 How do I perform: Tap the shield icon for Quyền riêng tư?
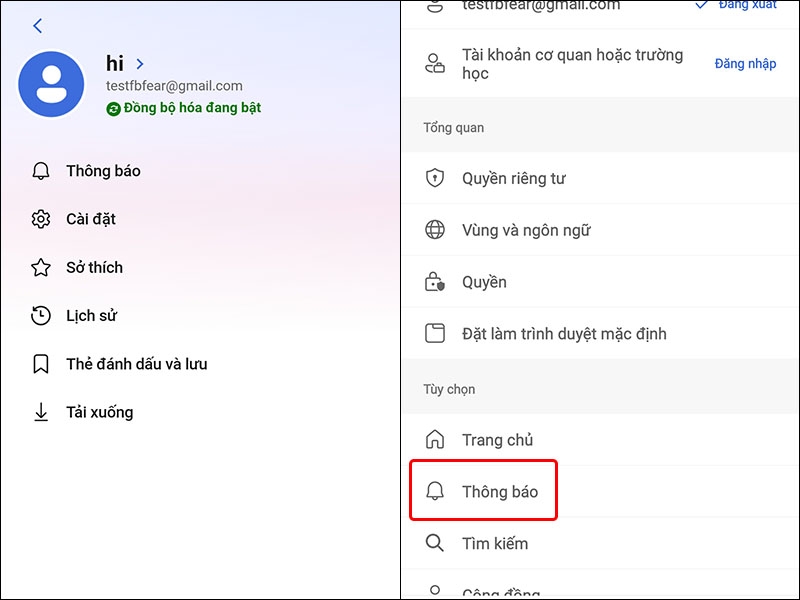[x=435, y=178]
